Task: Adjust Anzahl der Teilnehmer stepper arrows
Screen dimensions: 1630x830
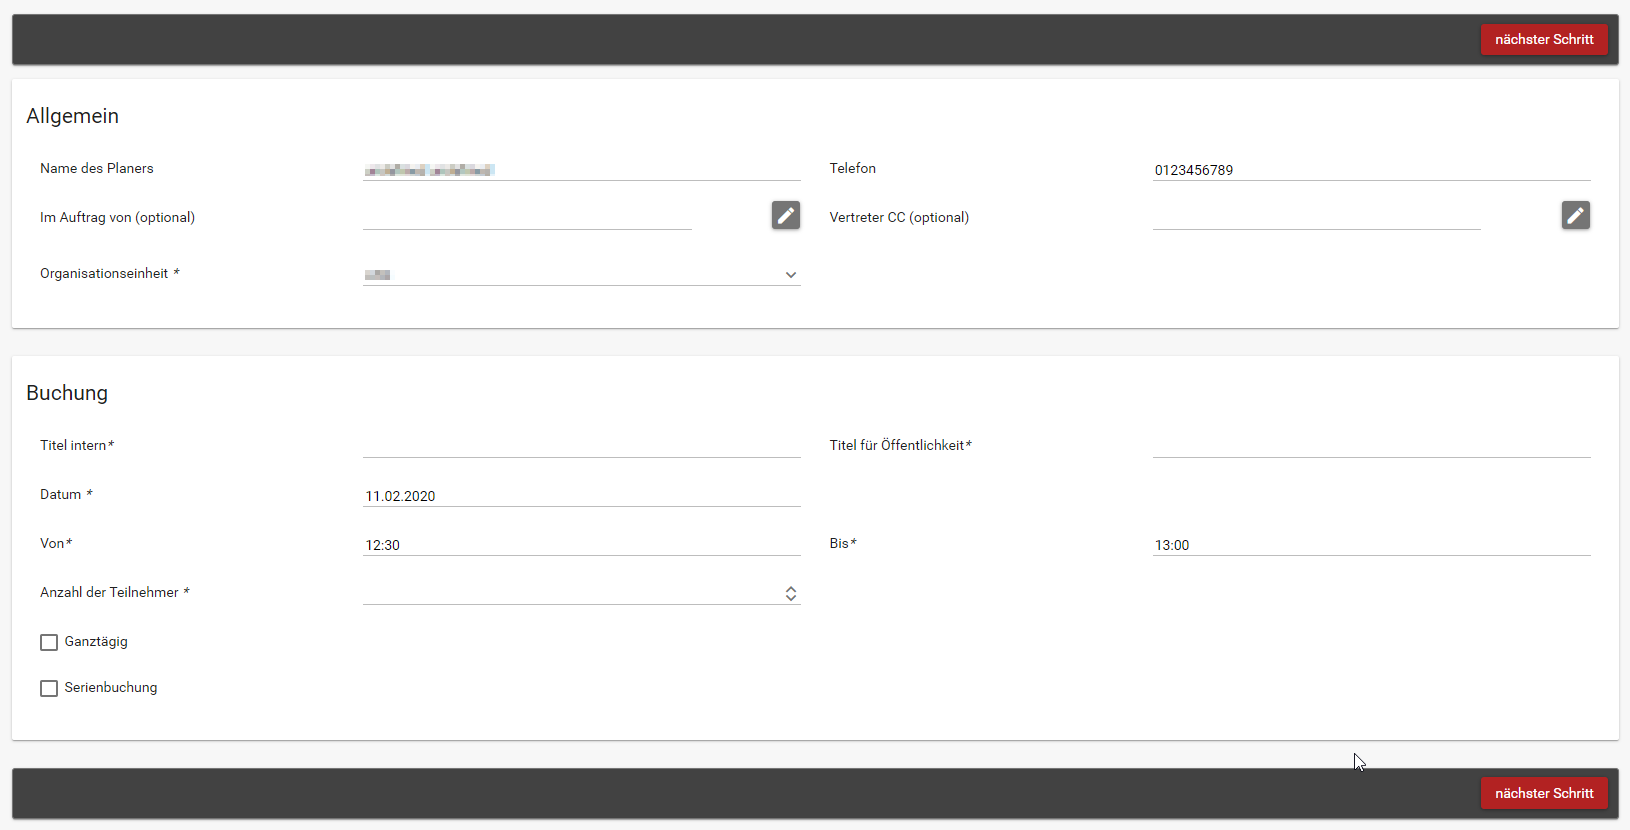Action: pos(791,594)
